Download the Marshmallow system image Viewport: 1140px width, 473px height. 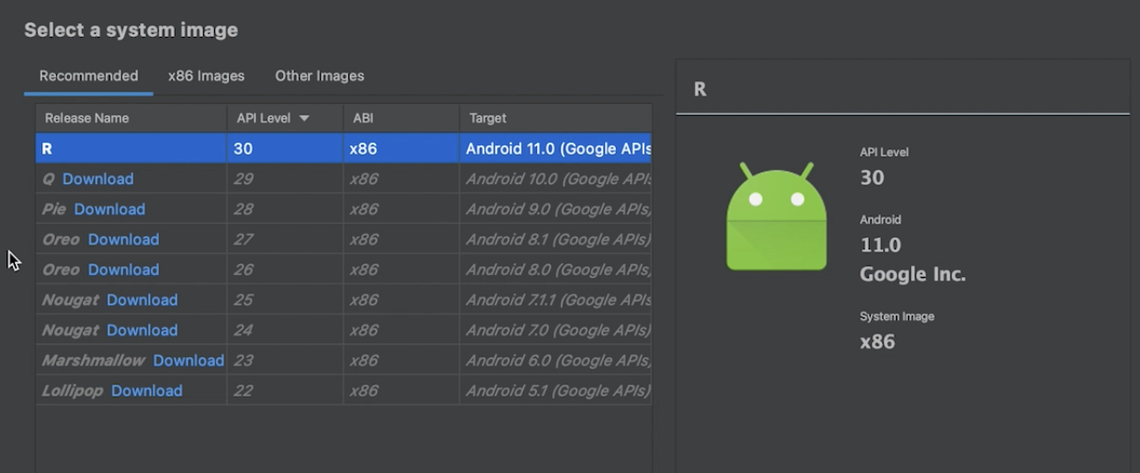click(188, 360)
